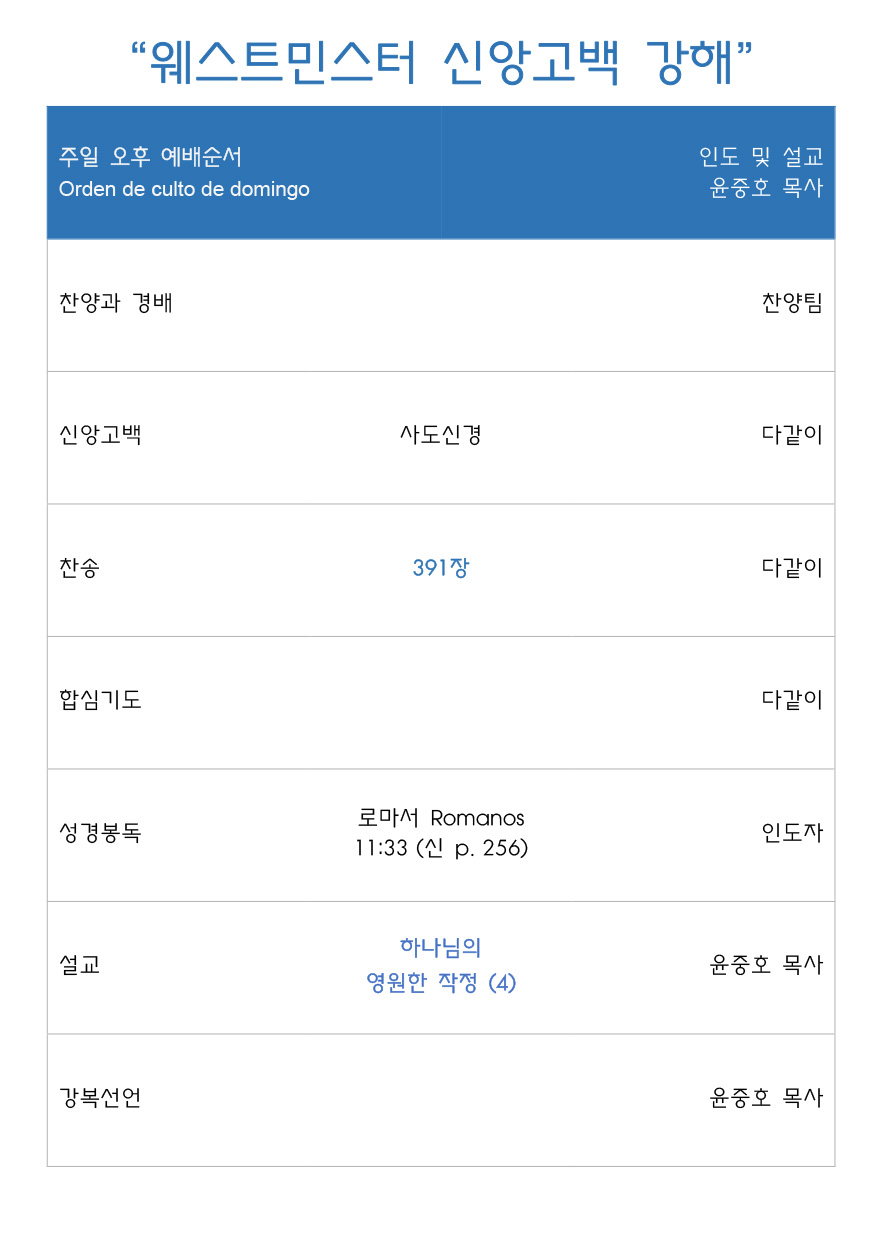The image size is (877, 1240).
Task: Click 찬양팀 in the first row
Action: pos(793,303)
